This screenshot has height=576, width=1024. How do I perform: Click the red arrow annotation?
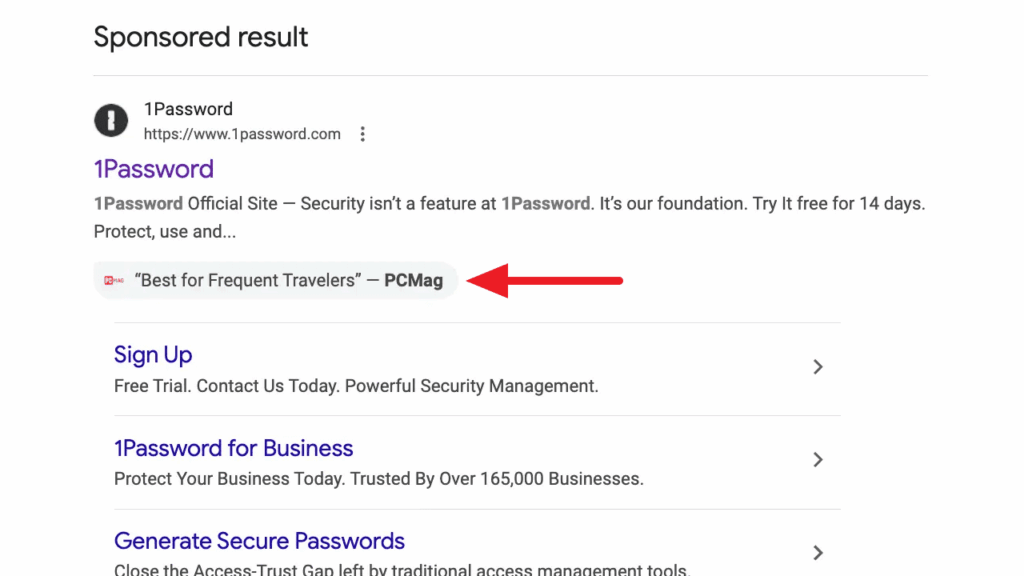[545, 281]
